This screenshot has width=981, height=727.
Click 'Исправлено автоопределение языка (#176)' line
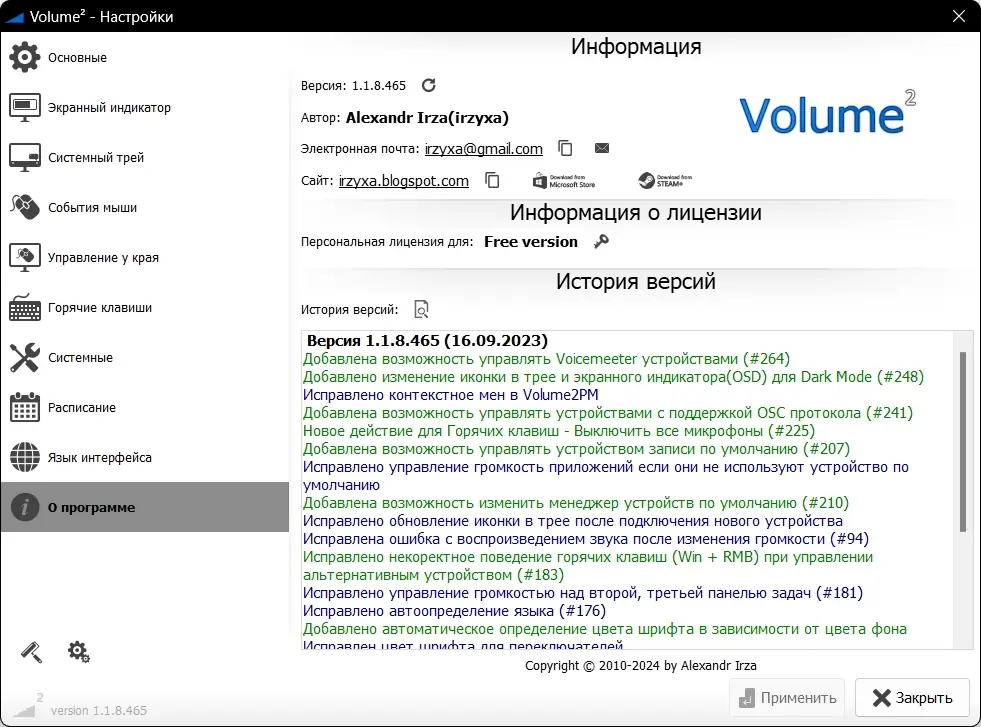tap(454, 611)
